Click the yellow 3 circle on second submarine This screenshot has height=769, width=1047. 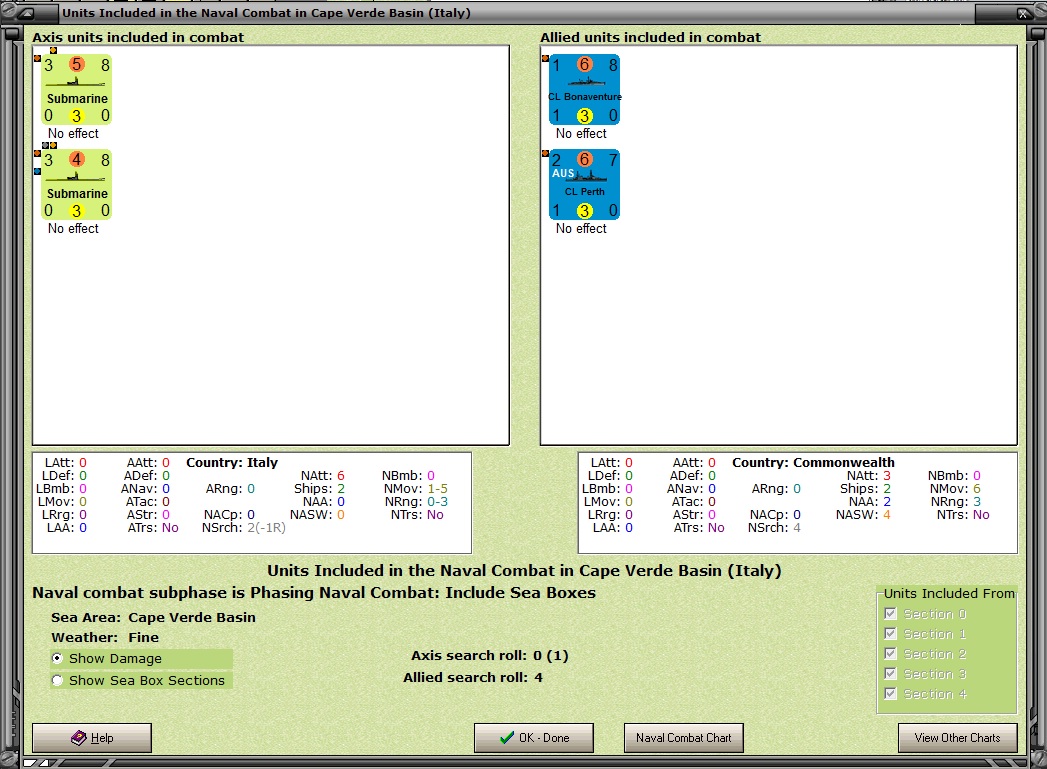(x=76, y=211)
